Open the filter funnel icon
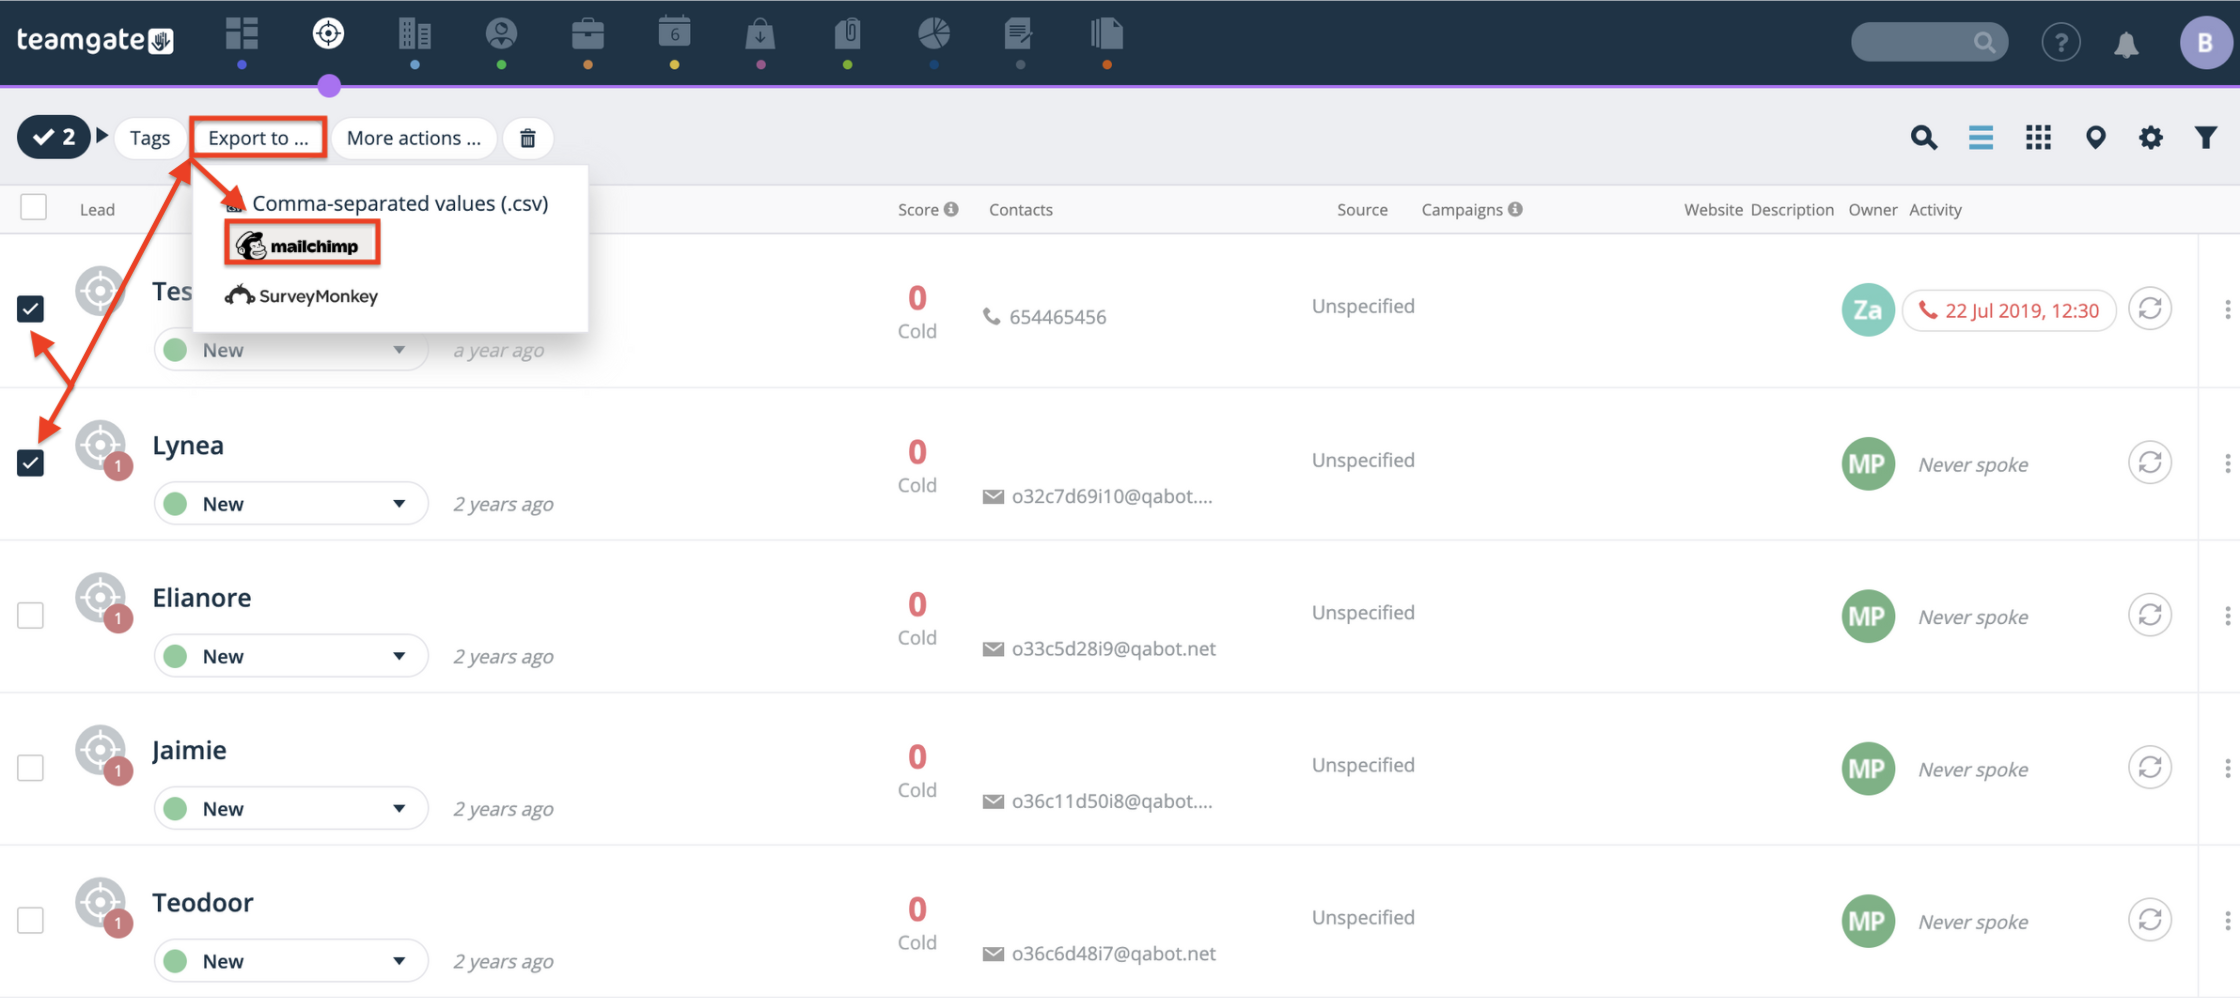 [2206, 137]
